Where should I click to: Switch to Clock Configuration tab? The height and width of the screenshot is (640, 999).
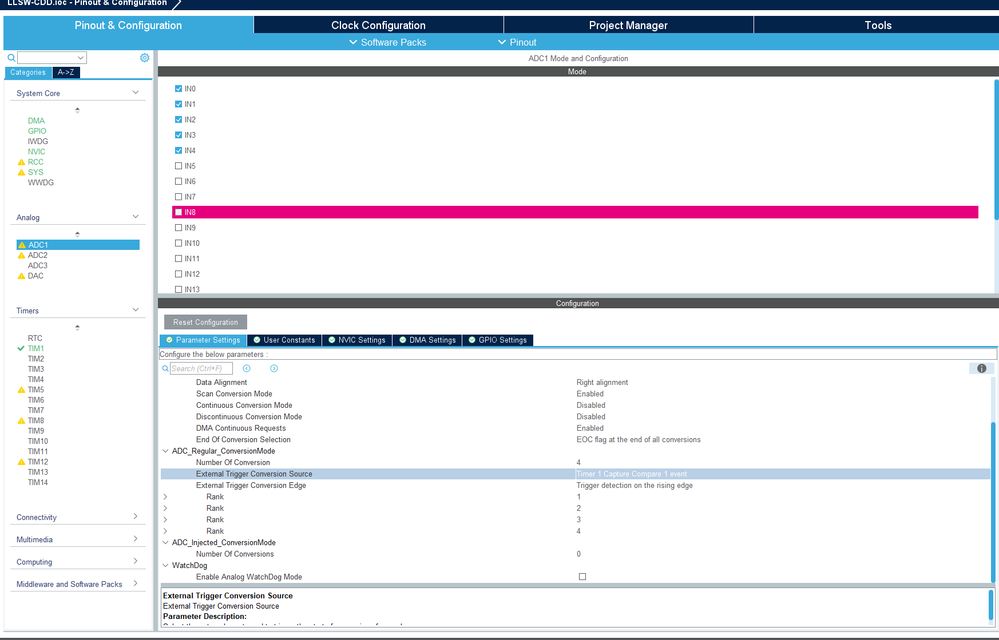tap(378, 25)
